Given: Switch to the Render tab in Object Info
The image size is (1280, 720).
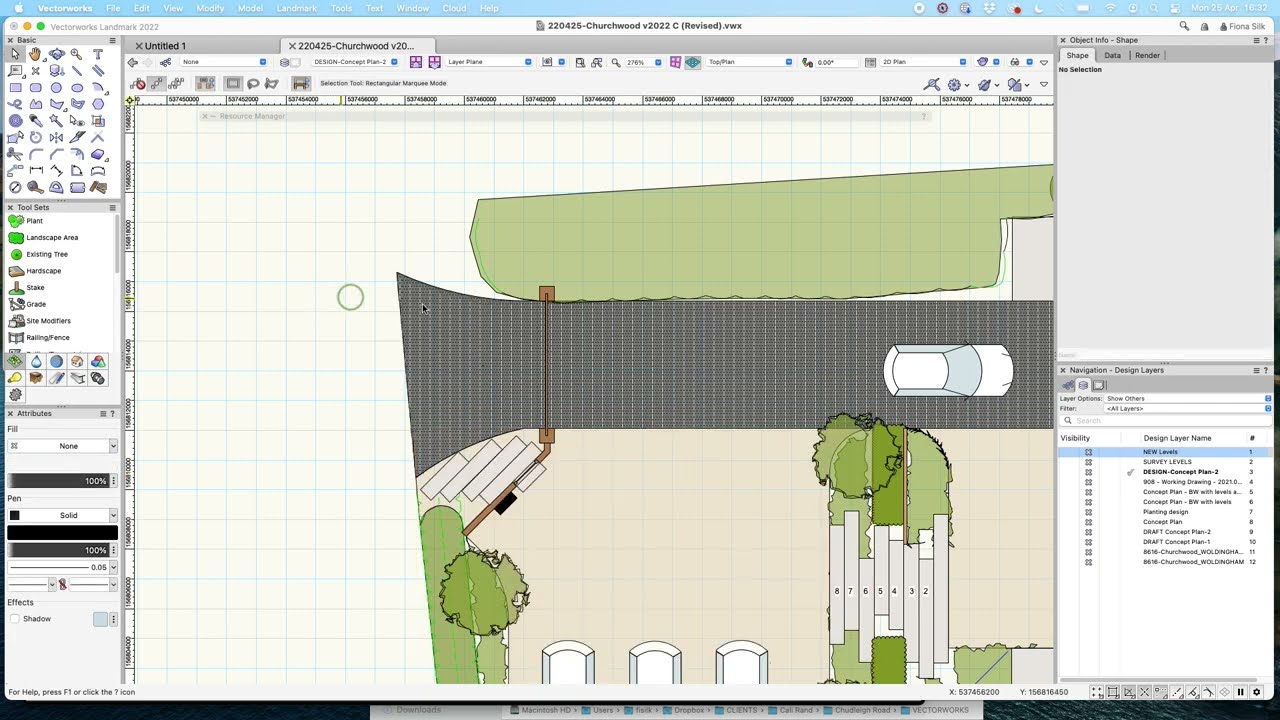Looking at the screenshot, I should [1147, 55].
